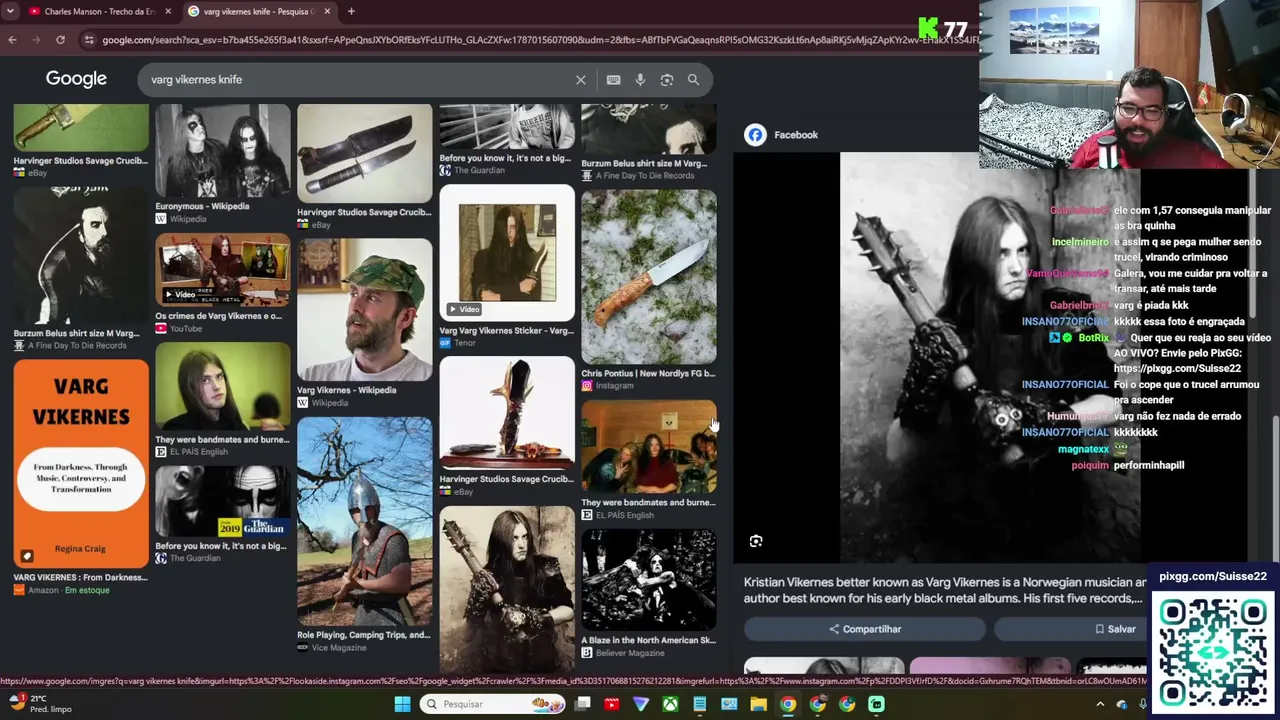Image resolution: width=1280 pixels, height=720 pixels.
Task: Click the YouTube source label
Action: [x=185, y=329]
